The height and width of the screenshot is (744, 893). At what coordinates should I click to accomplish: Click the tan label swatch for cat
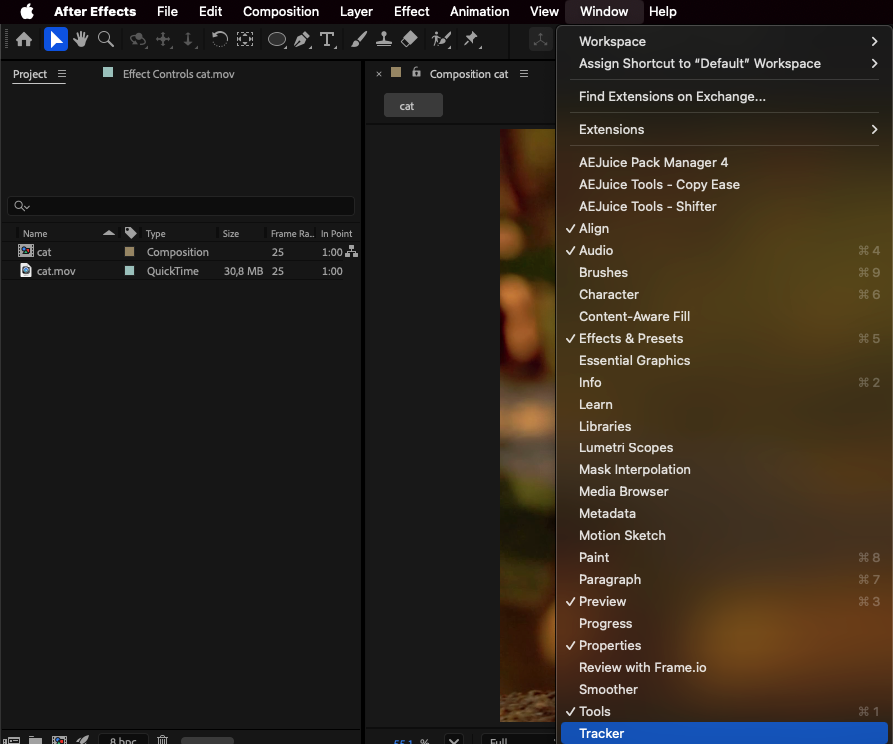(129, 251)
